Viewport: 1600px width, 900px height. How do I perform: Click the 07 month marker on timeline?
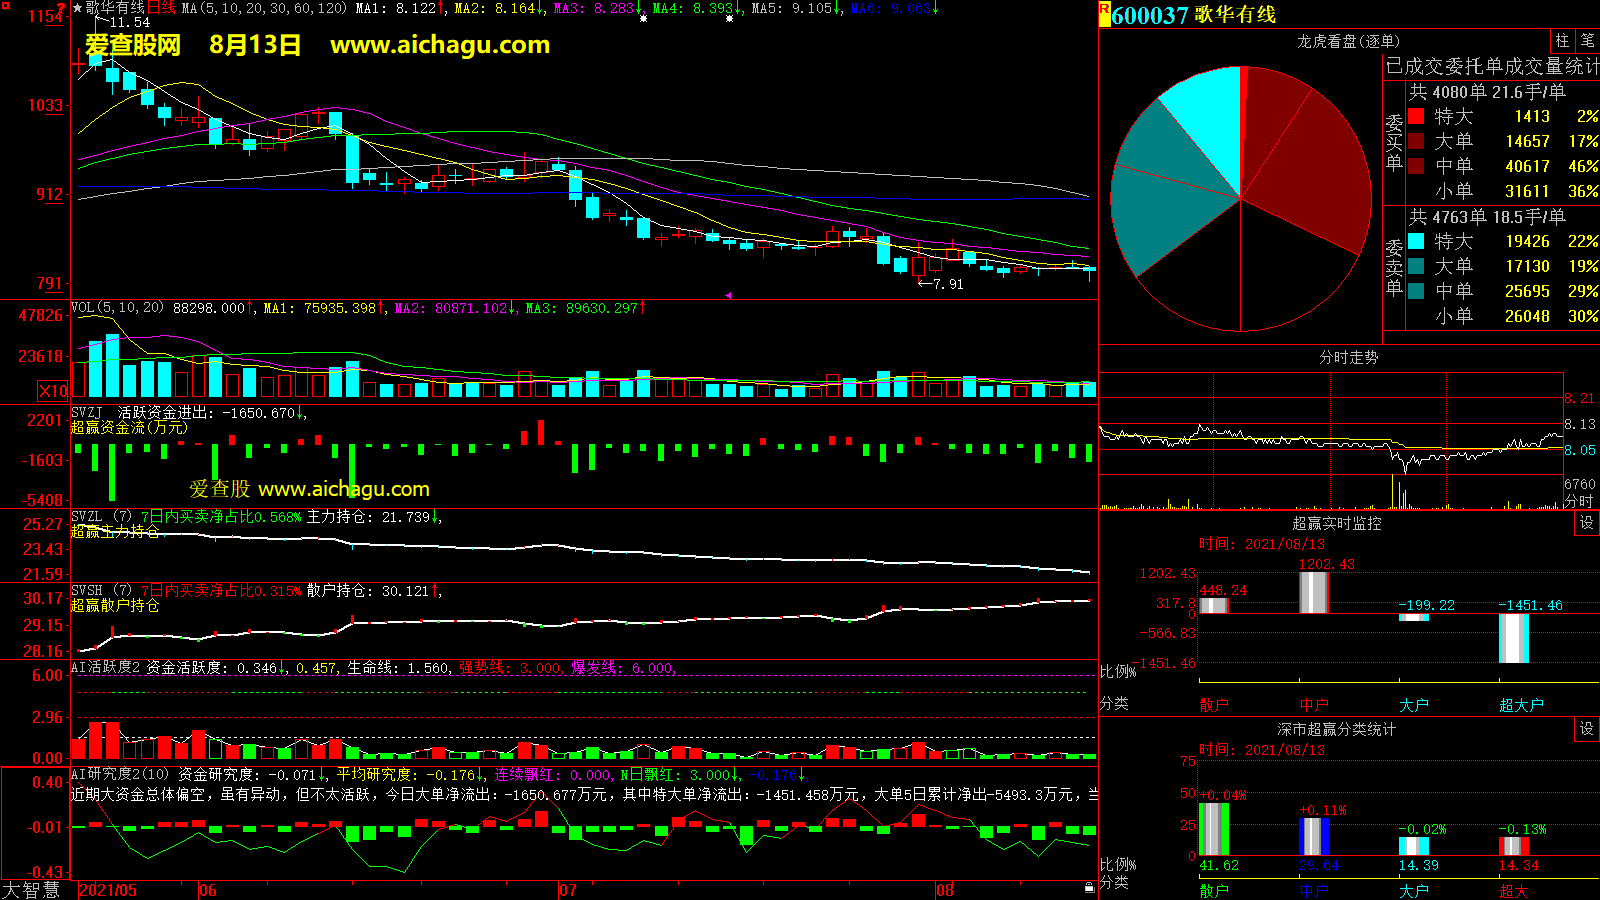tap(568, 890)
